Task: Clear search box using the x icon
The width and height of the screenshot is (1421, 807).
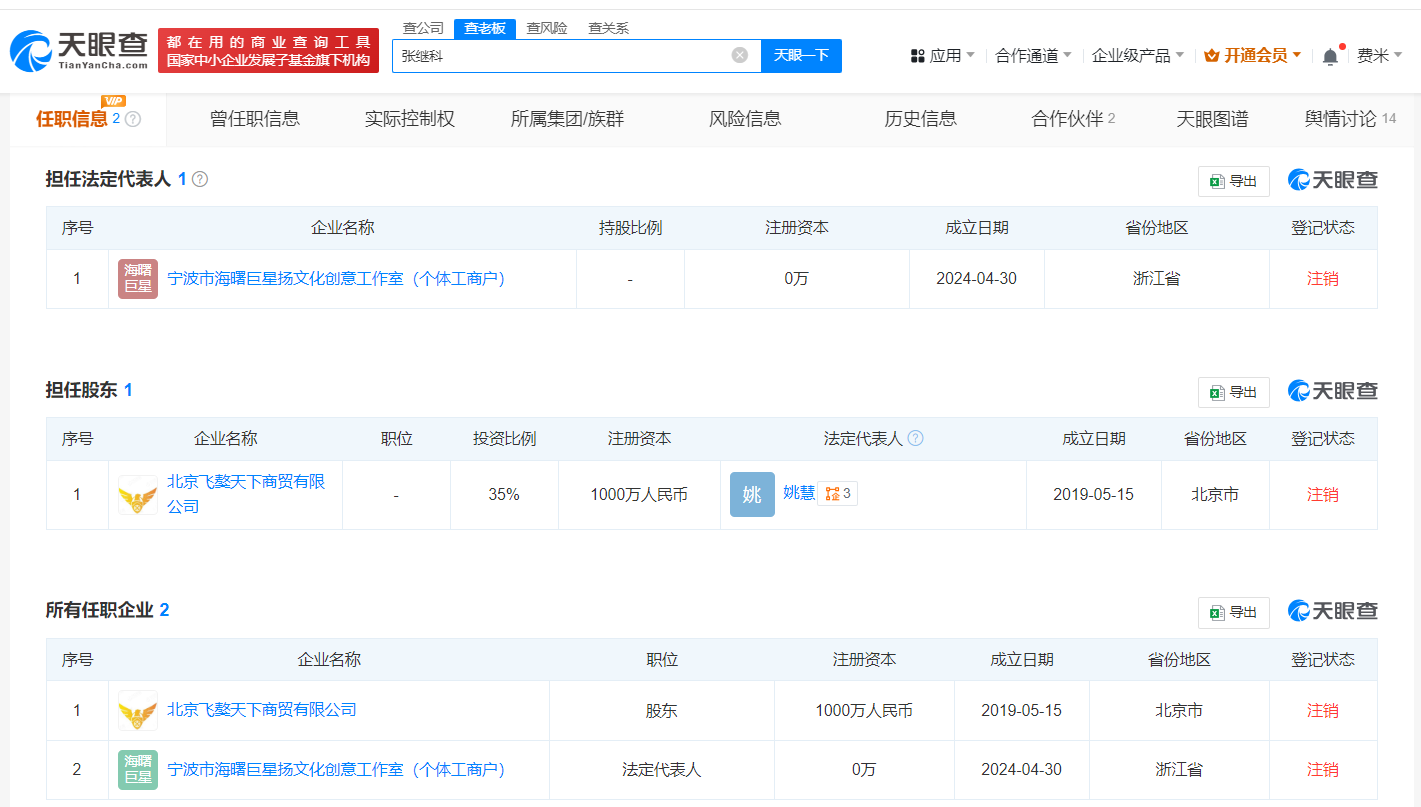Action: (739, 55)
